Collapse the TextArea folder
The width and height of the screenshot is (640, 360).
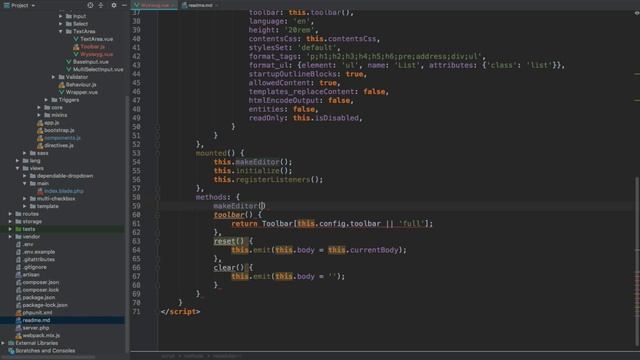click(60, 31)
